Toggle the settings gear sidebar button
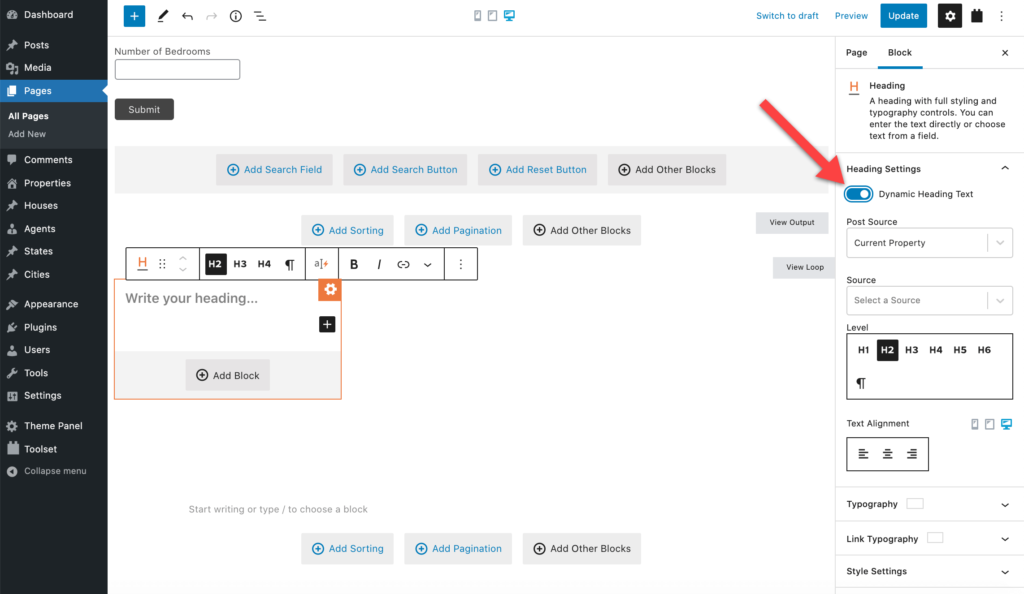The width and height of the screenshot is (1024, 594). tap(950, 16)
